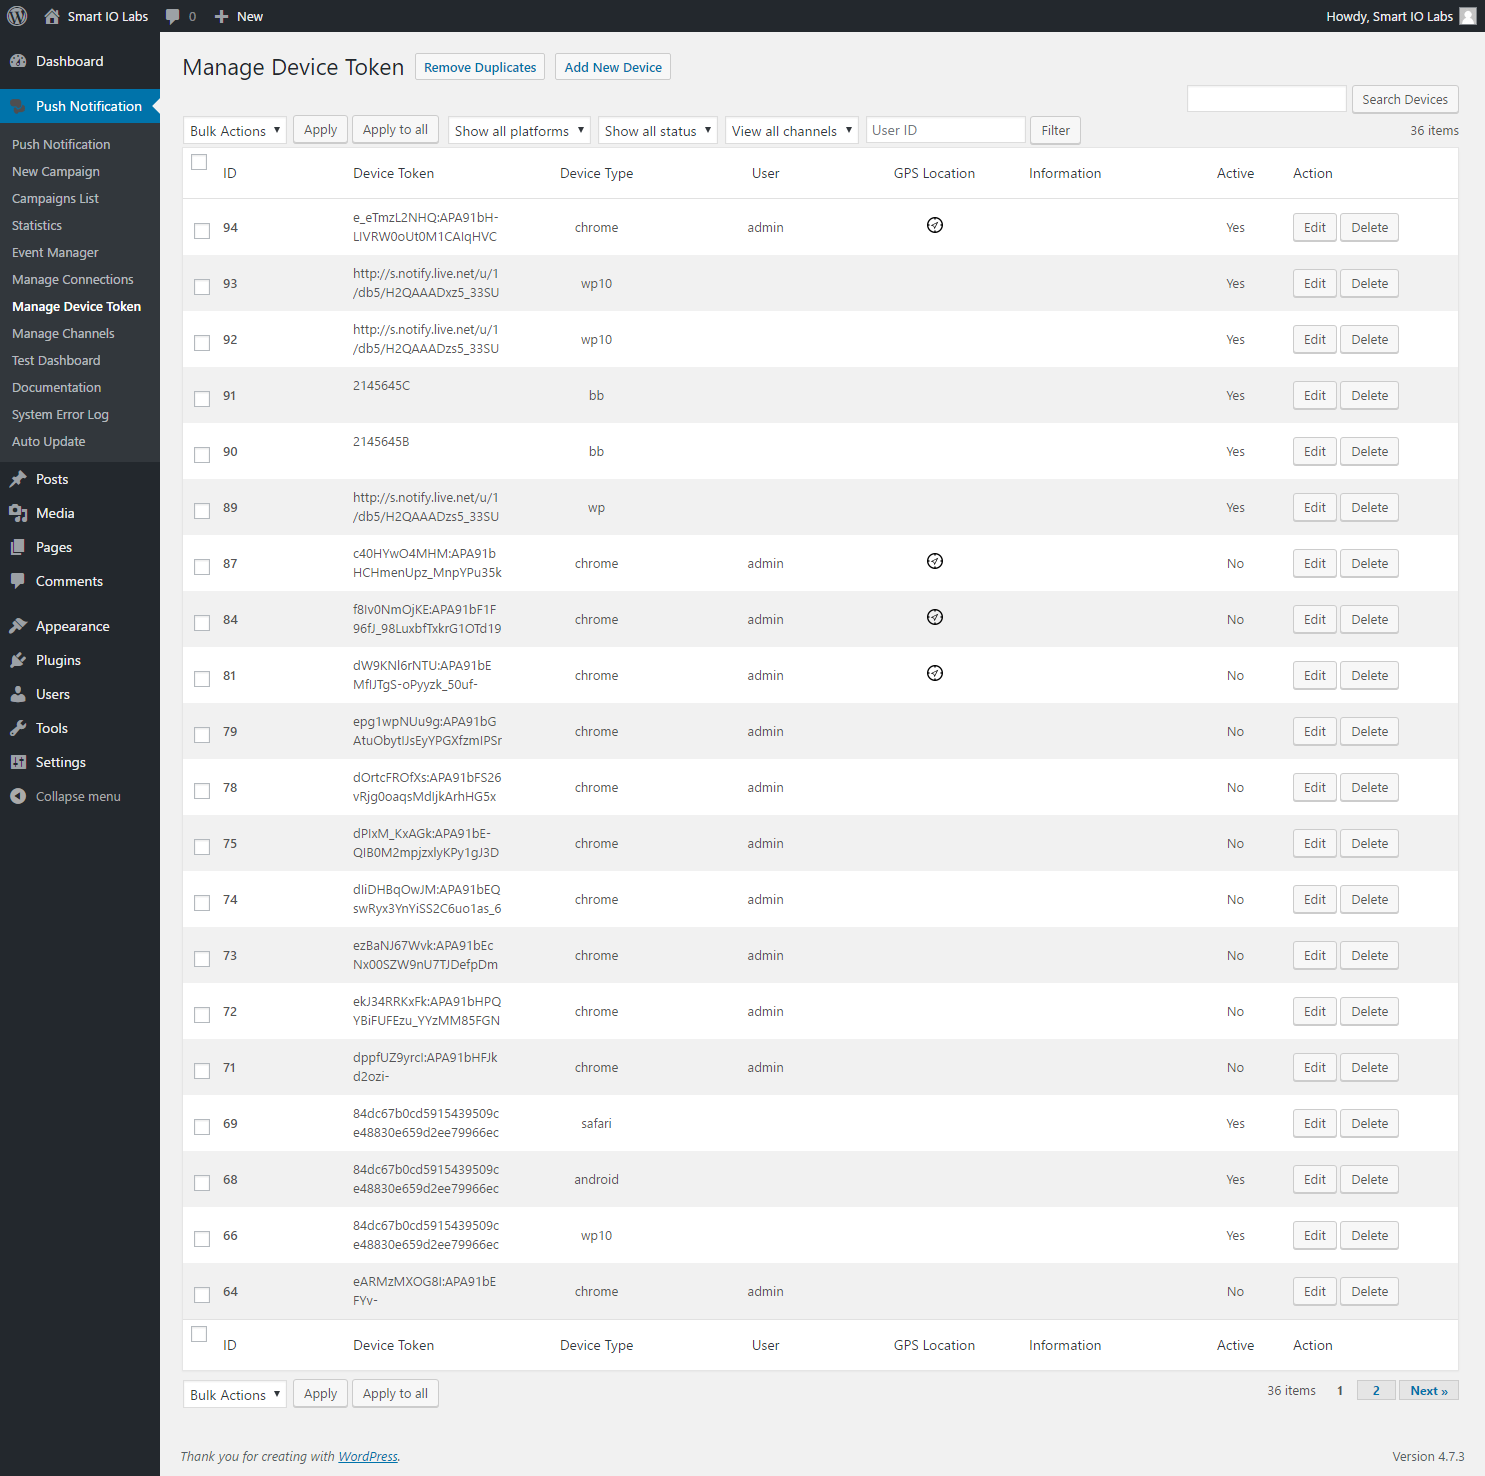1485x1476 pixels.
Task: Click the WordPress logo icon
Action: coord(17,16)
